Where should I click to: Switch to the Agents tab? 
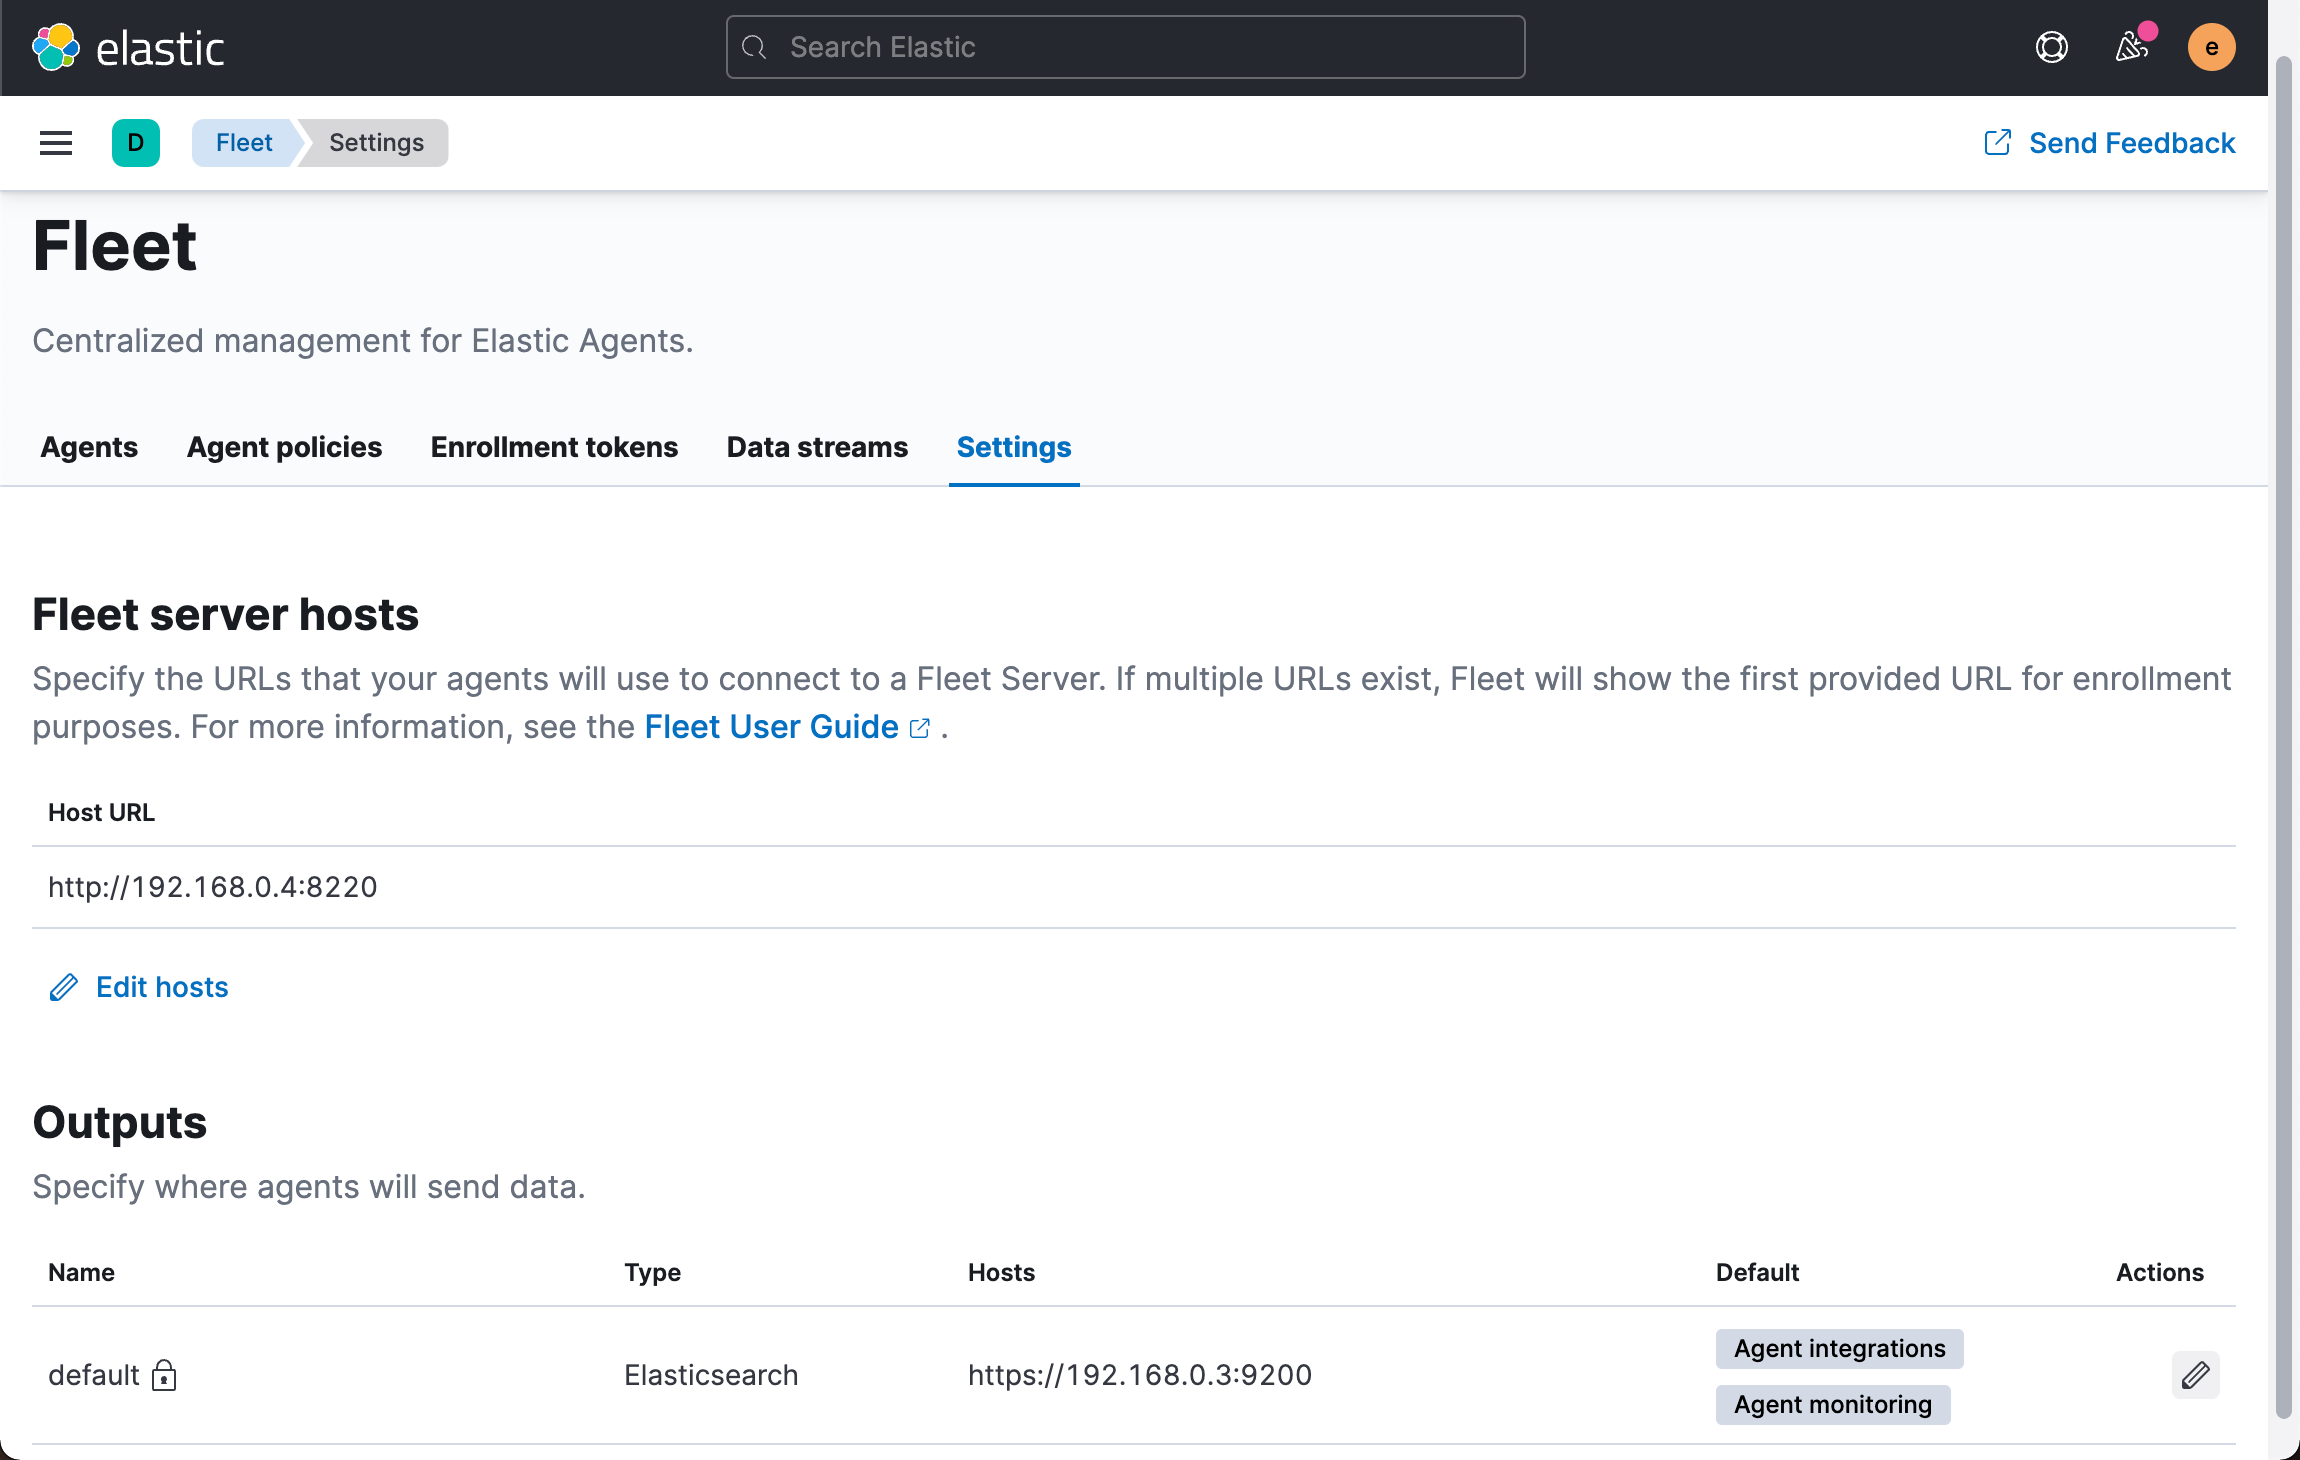click(89, 447)
